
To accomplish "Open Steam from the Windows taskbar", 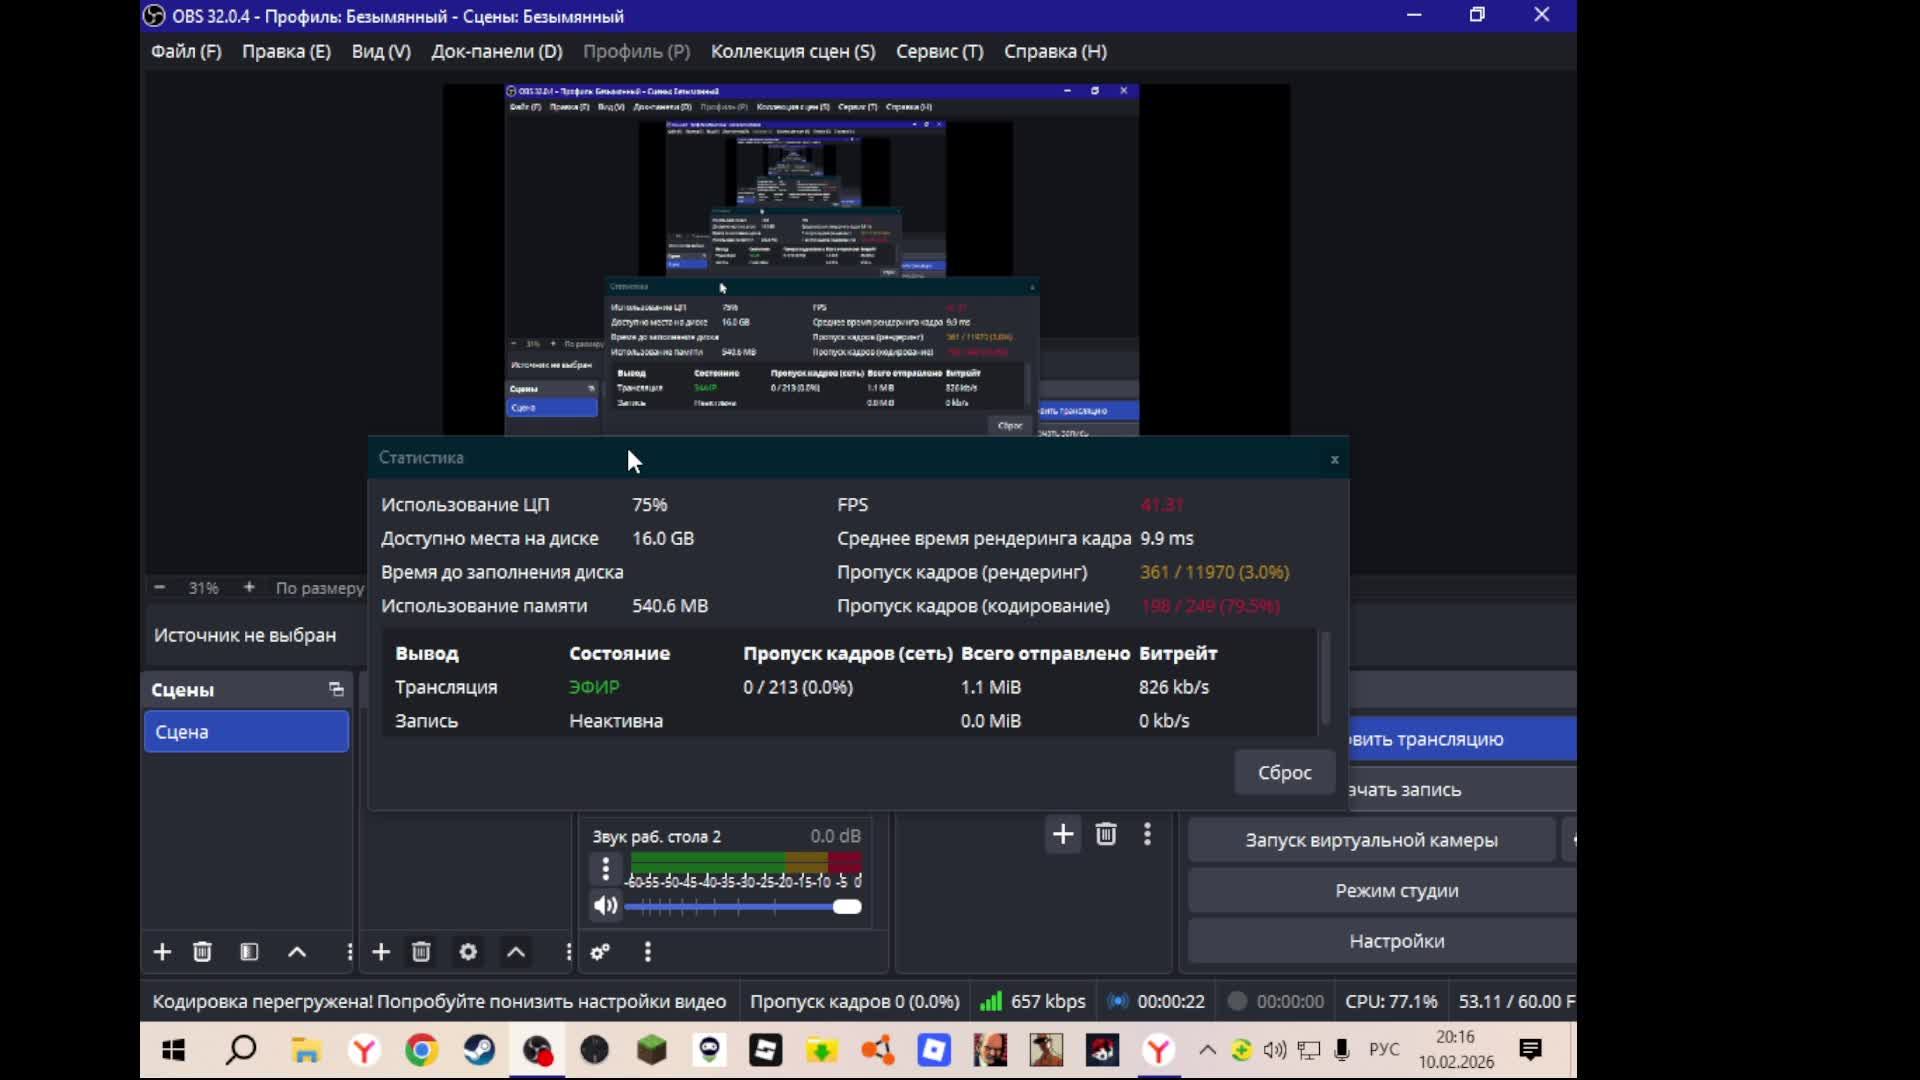I will pyautogui.click(x=479, y=1050).
